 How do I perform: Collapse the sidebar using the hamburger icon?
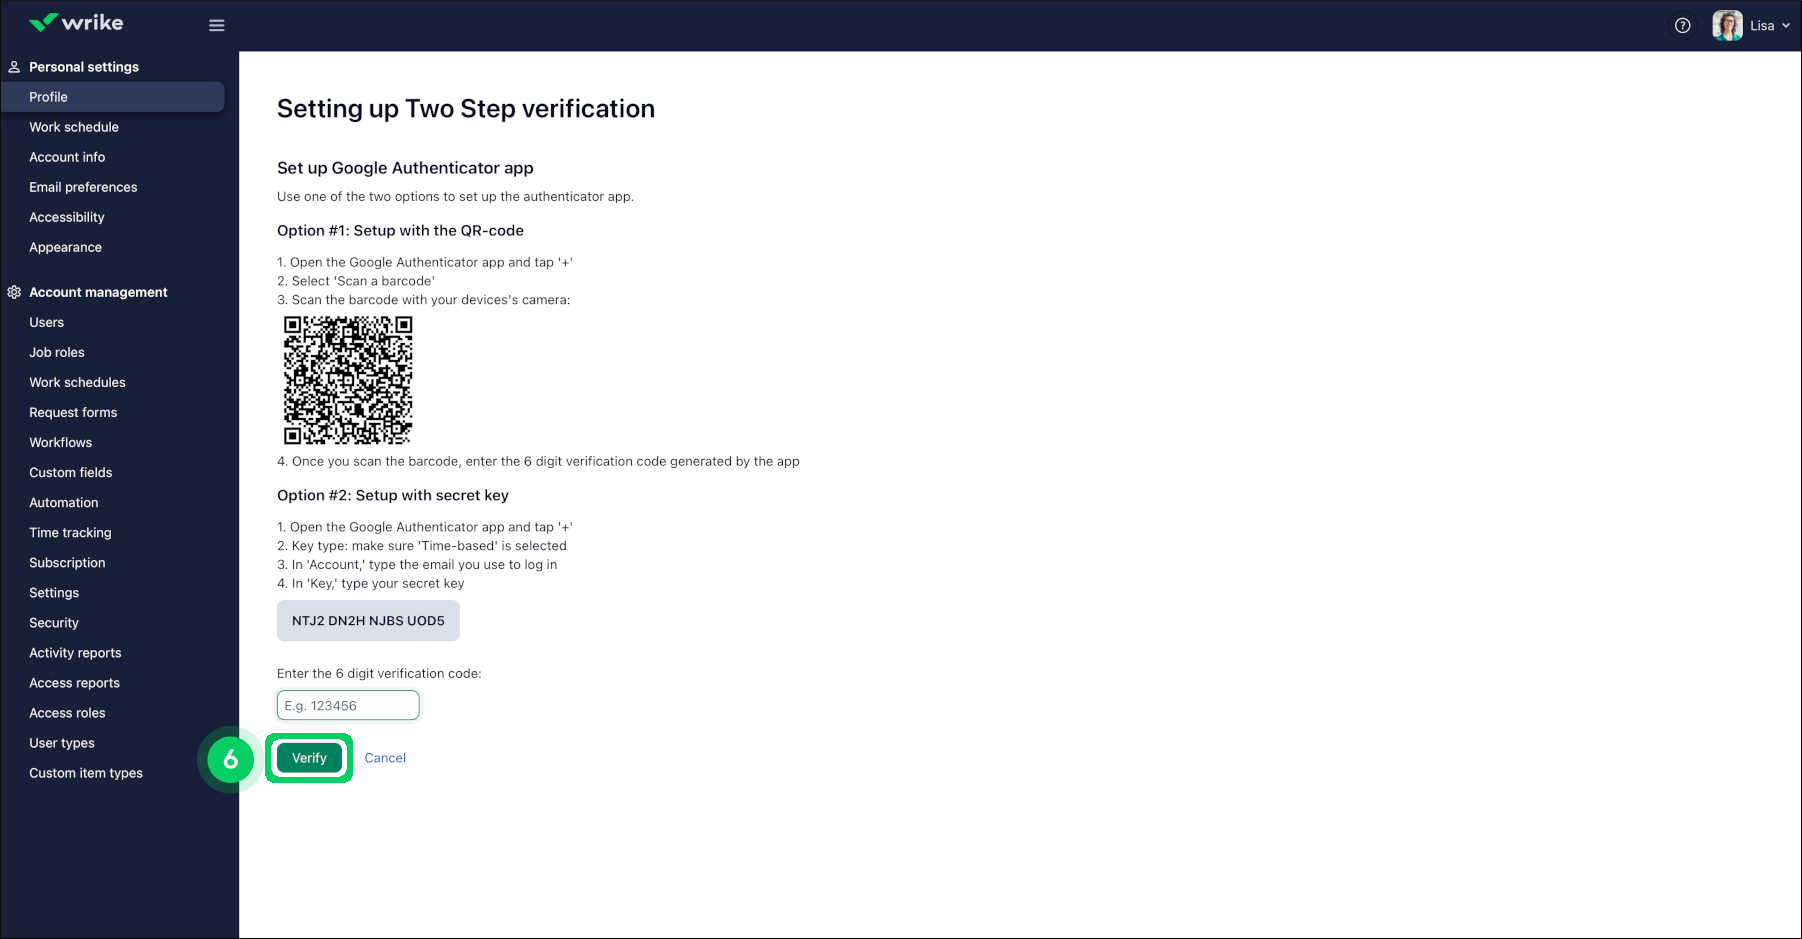[217, 25]
